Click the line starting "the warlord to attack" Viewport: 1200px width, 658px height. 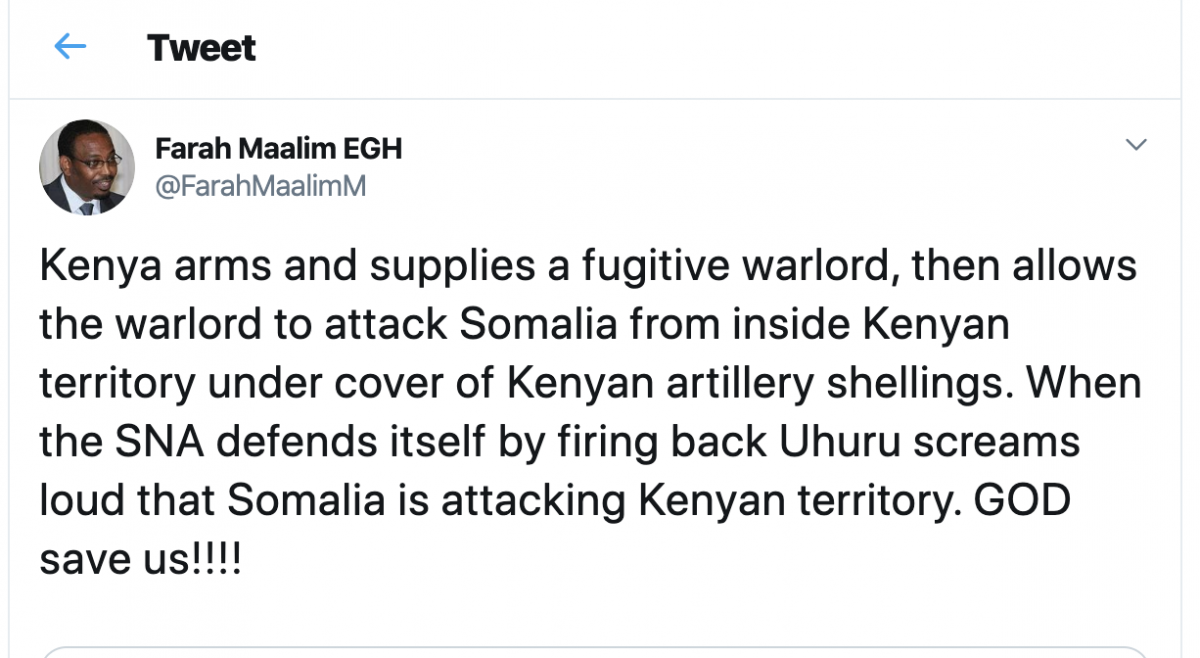pyautogui.click(x=524, y=326)
